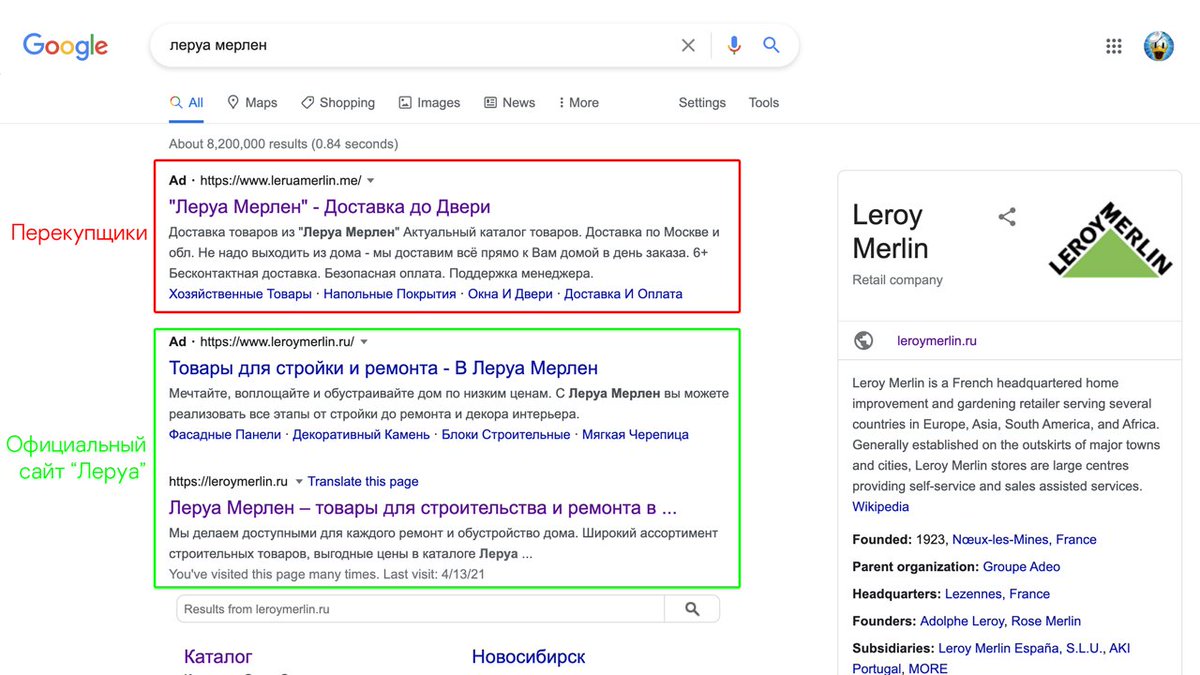Open the 'Каталог' sitelink

tap(218, 657)
